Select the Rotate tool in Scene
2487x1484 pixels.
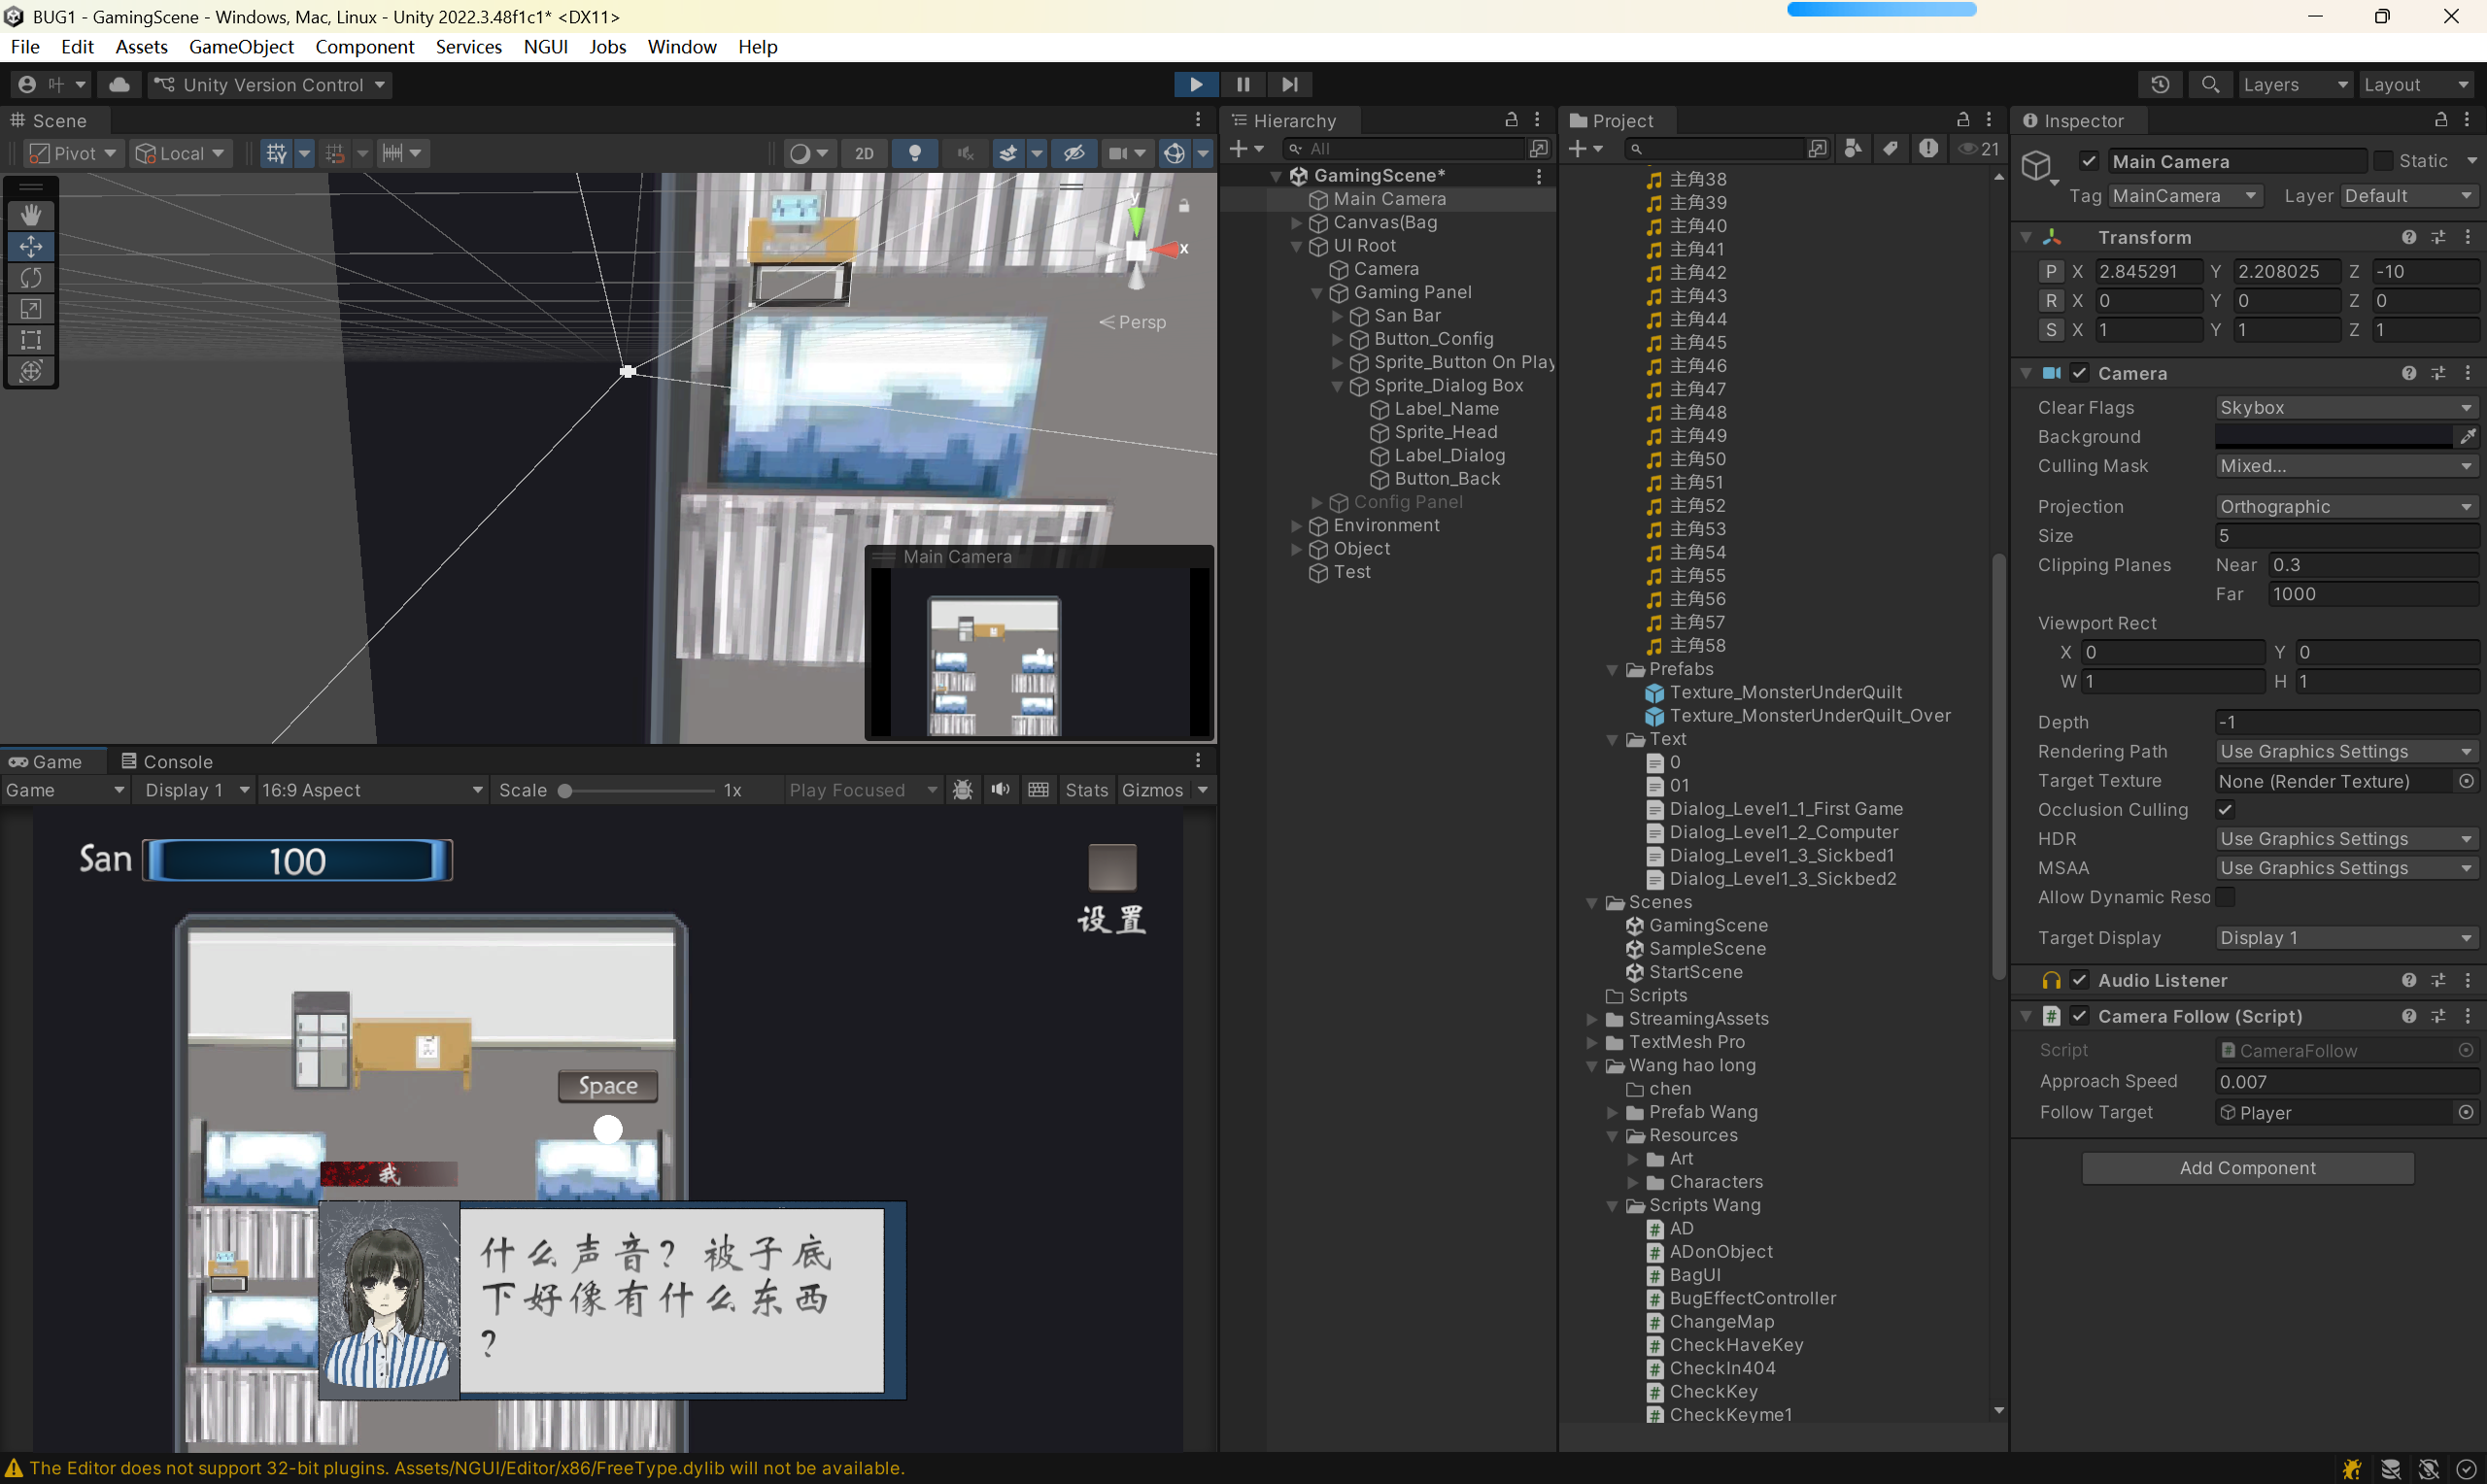31,277
